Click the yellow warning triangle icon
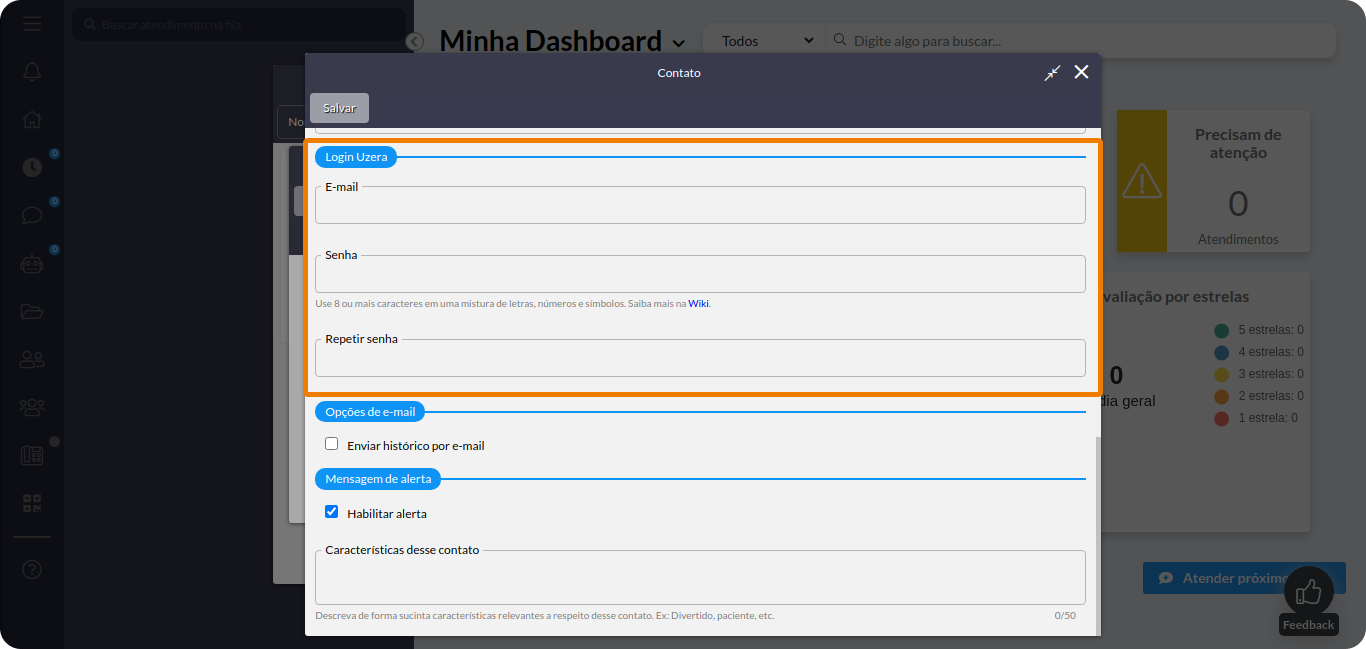The width and height of the screenshot is (1366, 649). pos(1141,181)
